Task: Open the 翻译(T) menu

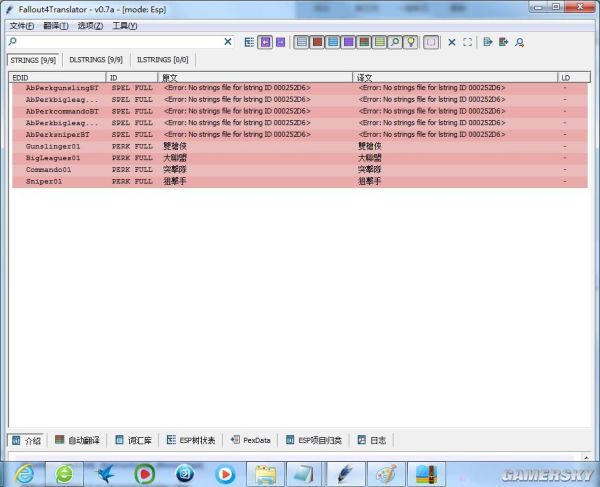Action: coord(56,26)
